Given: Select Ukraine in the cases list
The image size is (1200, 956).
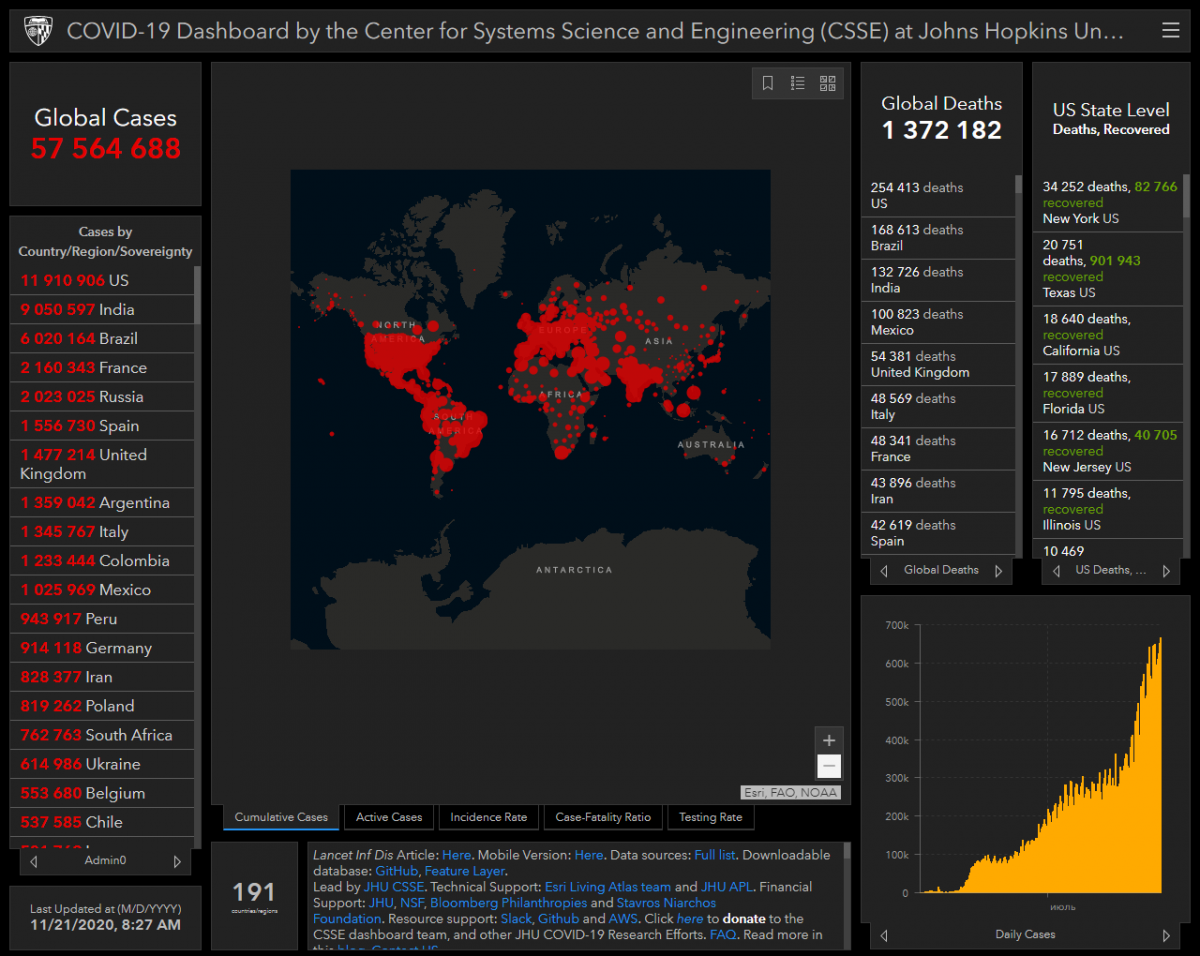Looking at the screenshot, I should (102, 763).
